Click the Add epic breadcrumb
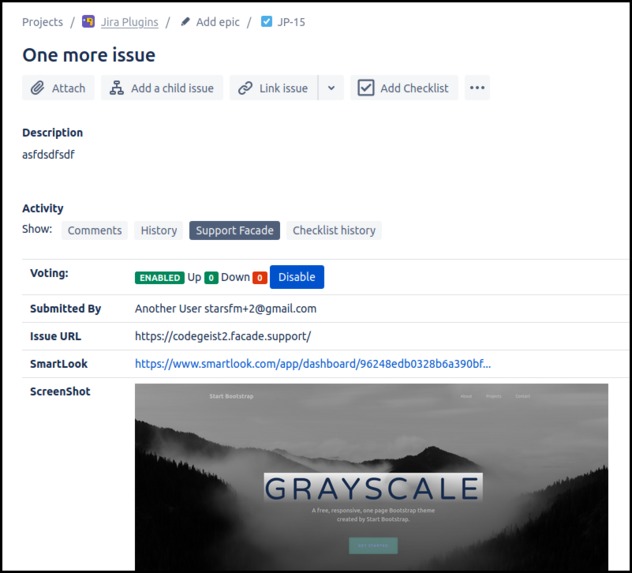The height and width of the screenshot is (573, 632). (218, 22)
